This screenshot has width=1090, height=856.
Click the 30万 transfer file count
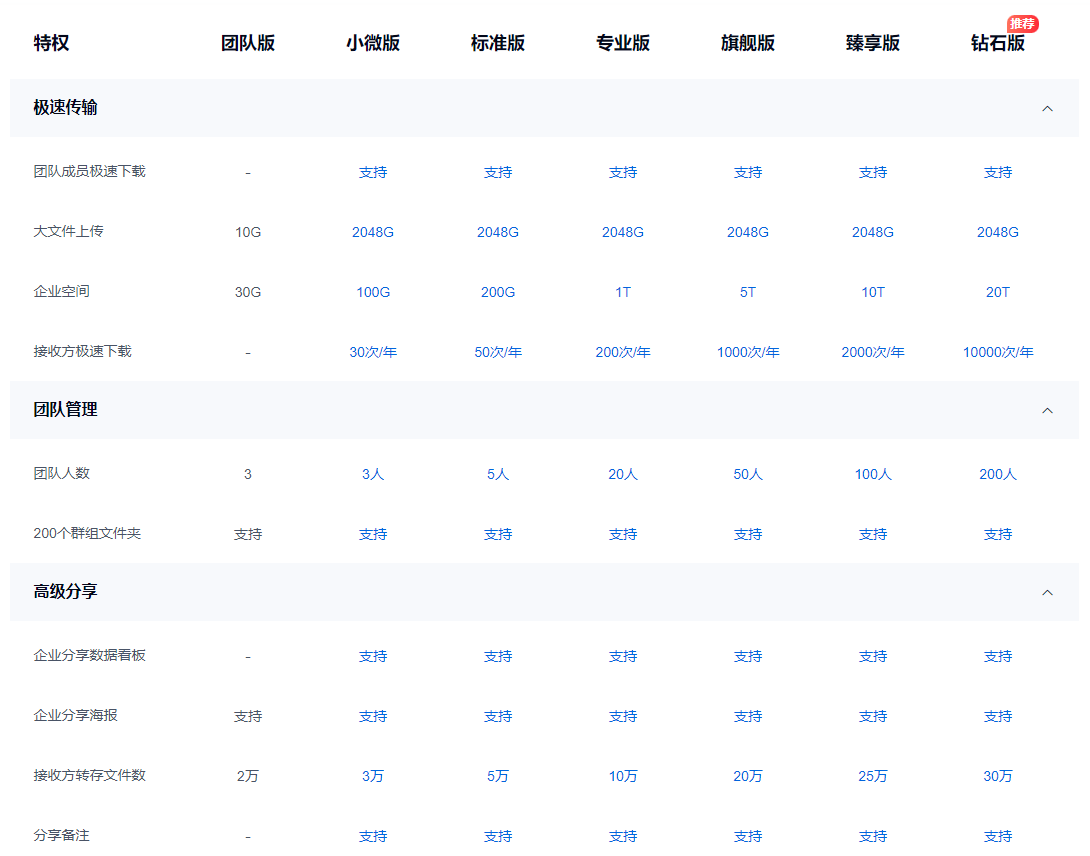tap(998, 776)
